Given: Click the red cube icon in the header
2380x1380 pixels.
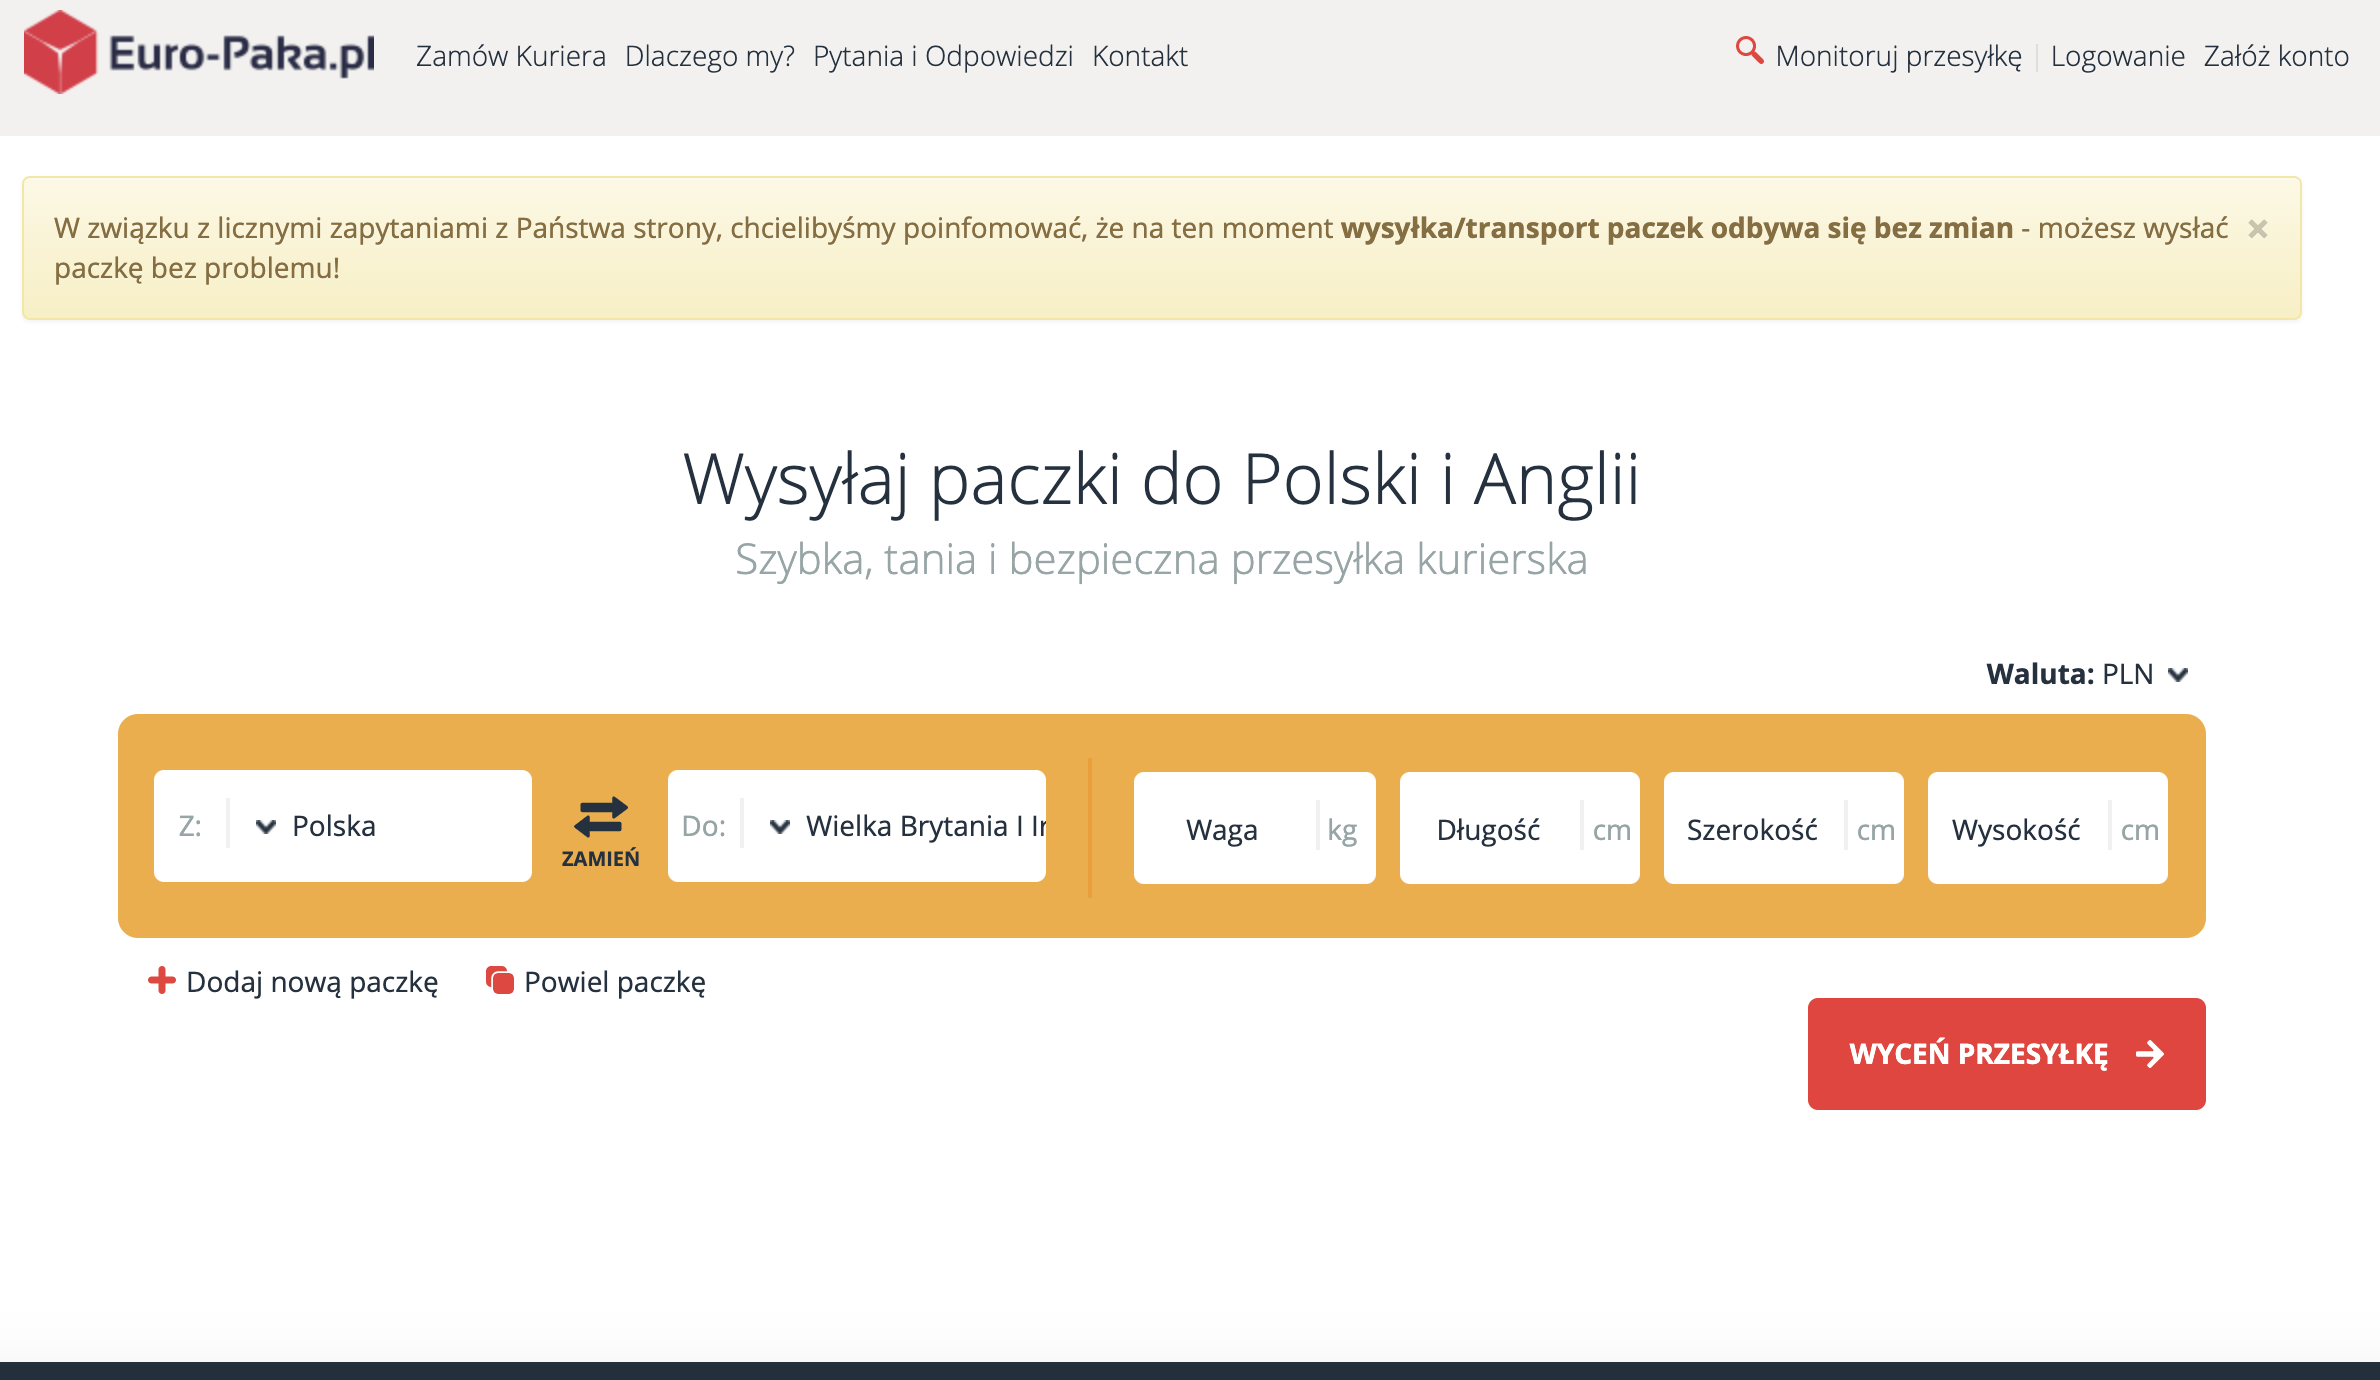Looking at the screenshot, I should coord(60,55).
